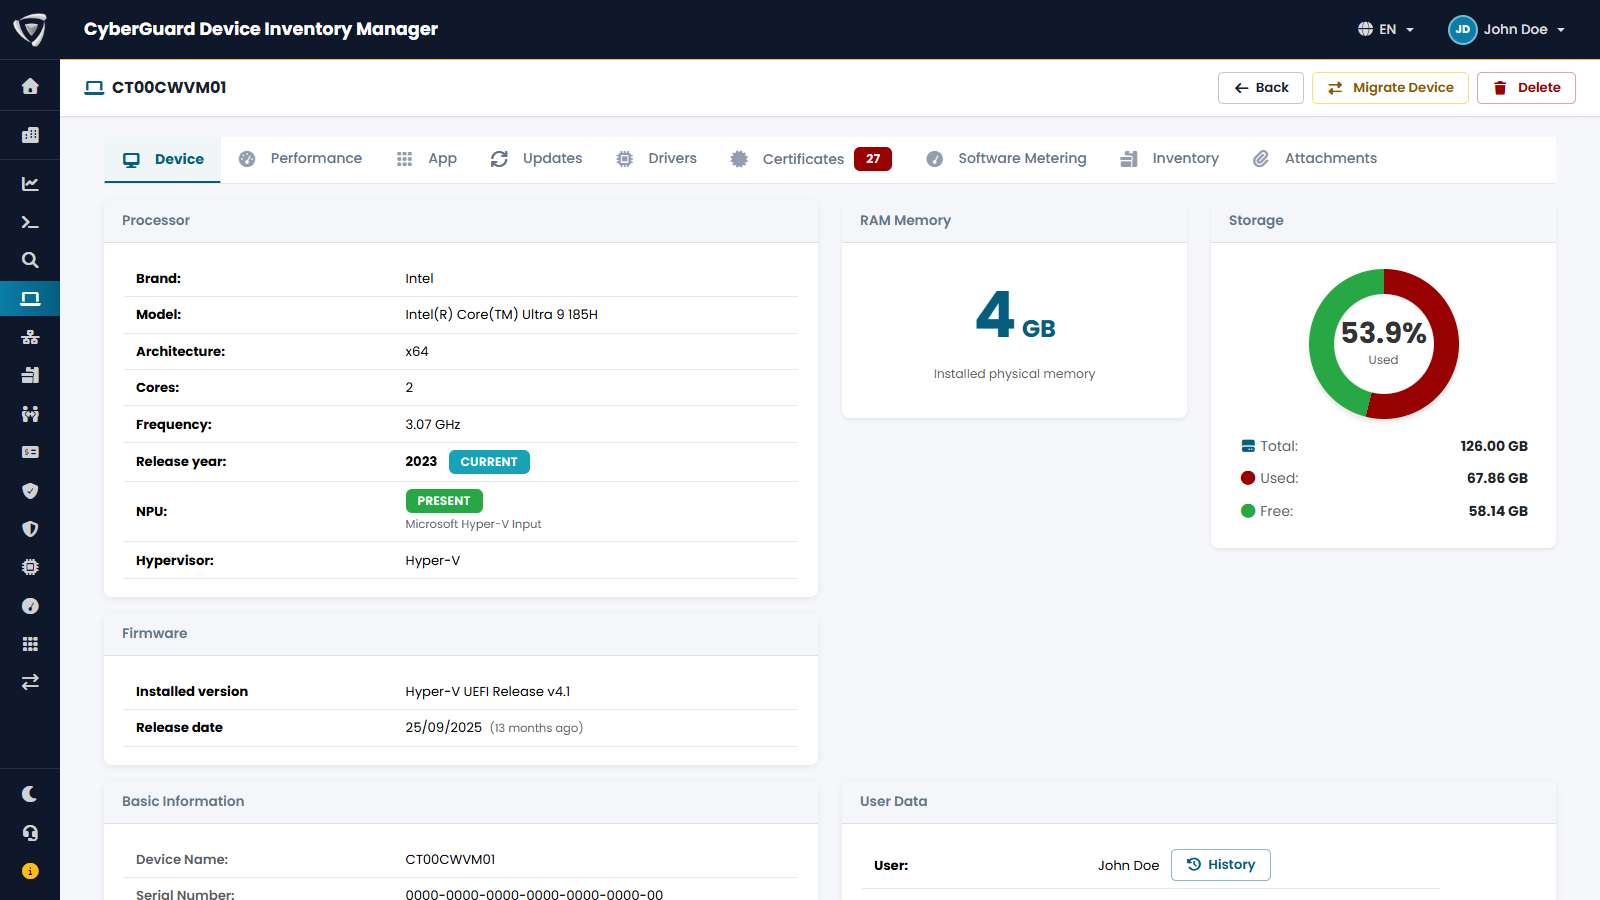Open the Inventory tab
This screenshot has width=1600, height=900.
pyautogui.click(x=1169, y=158)
